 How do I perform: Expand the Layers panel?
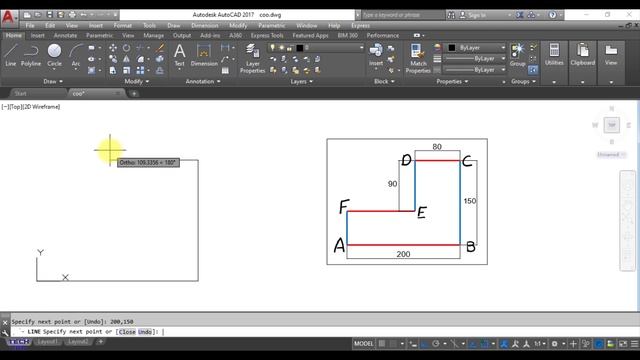coord(302,81)
